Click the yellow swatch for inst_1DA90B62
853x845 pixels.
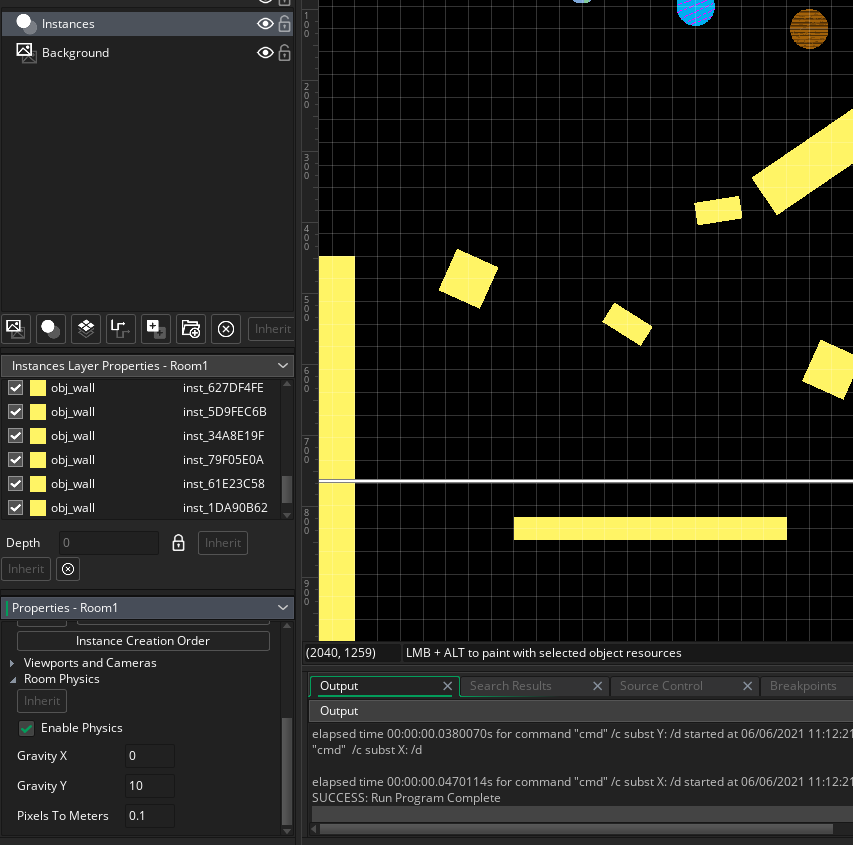(x=38, y=508)
